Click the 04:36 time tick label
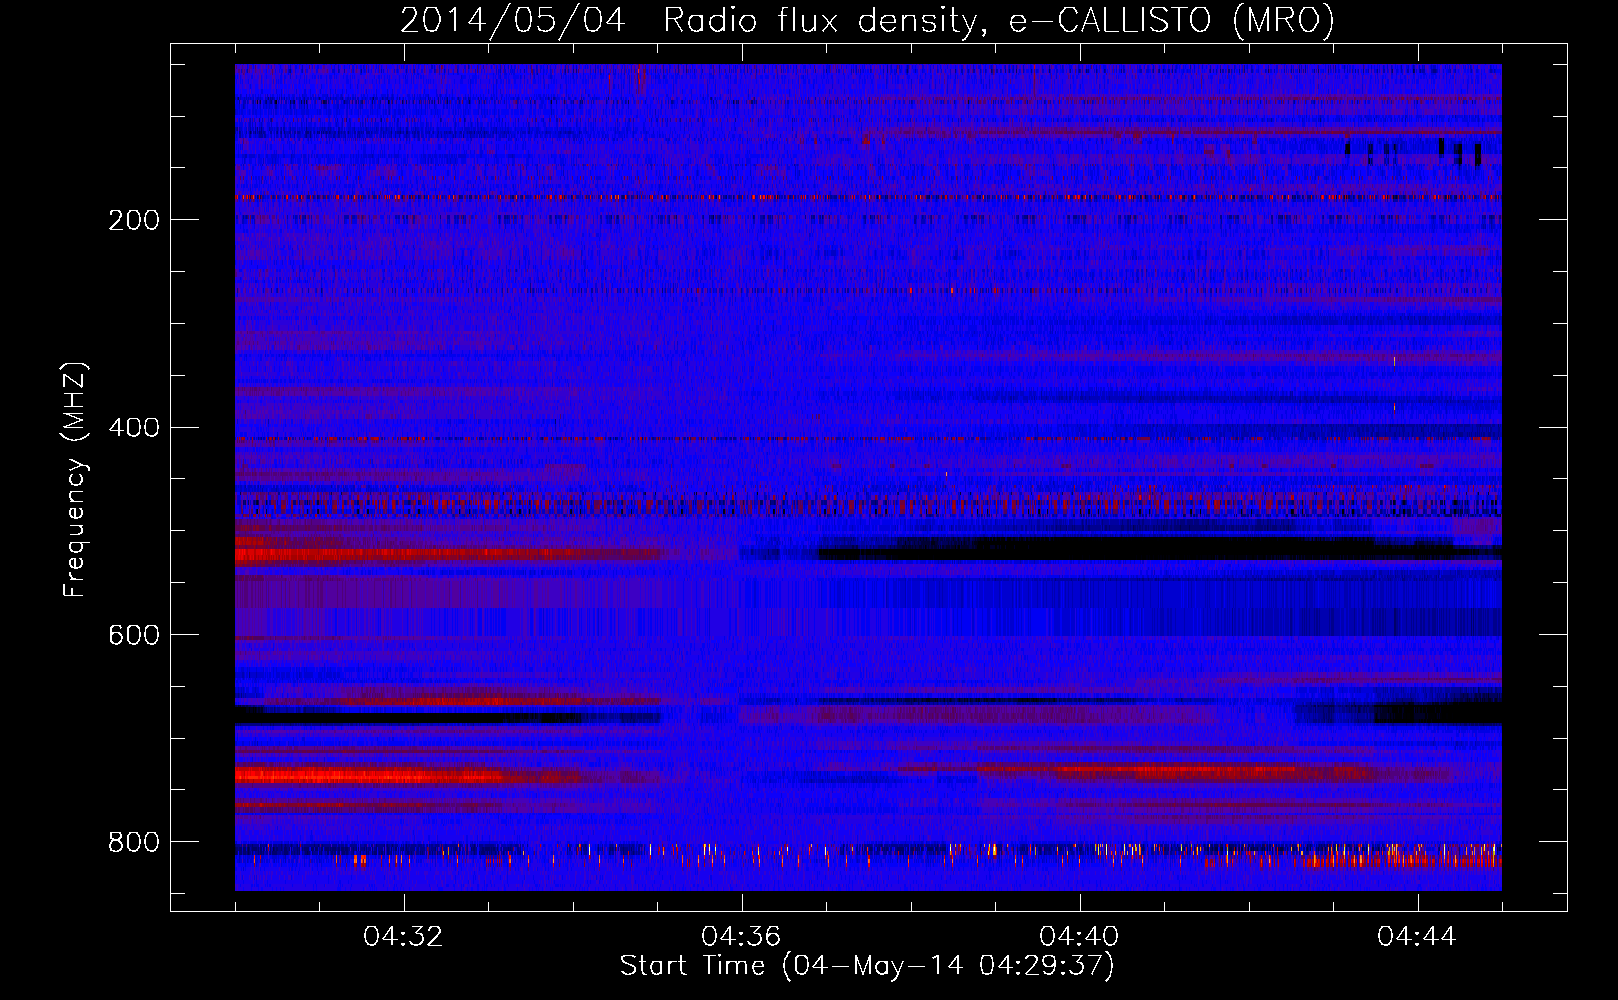 coord(741,937)
